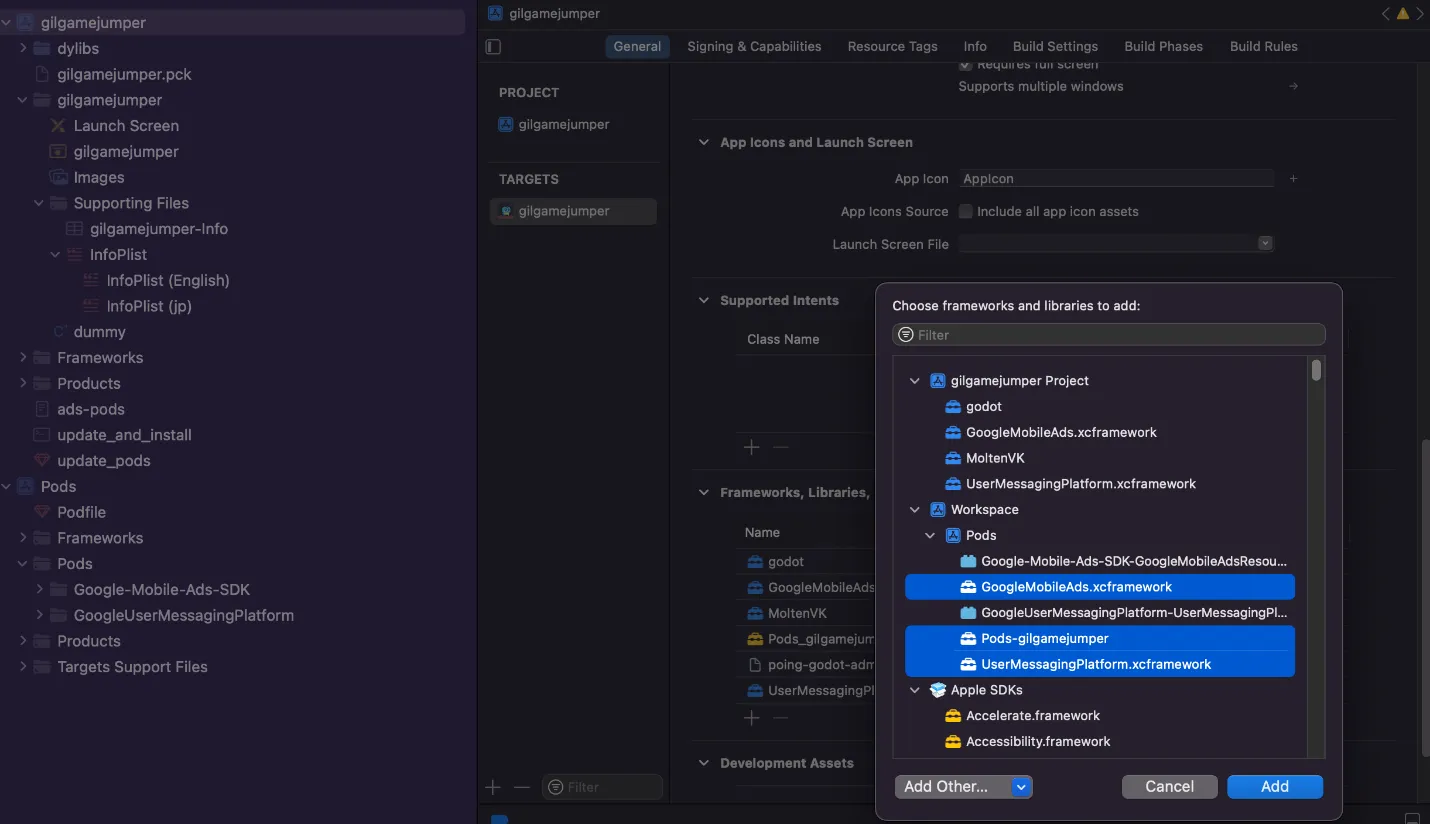Toggle the Requires full screen checkbox
This screenshot has height=824, width=1430.
(966, 65)
